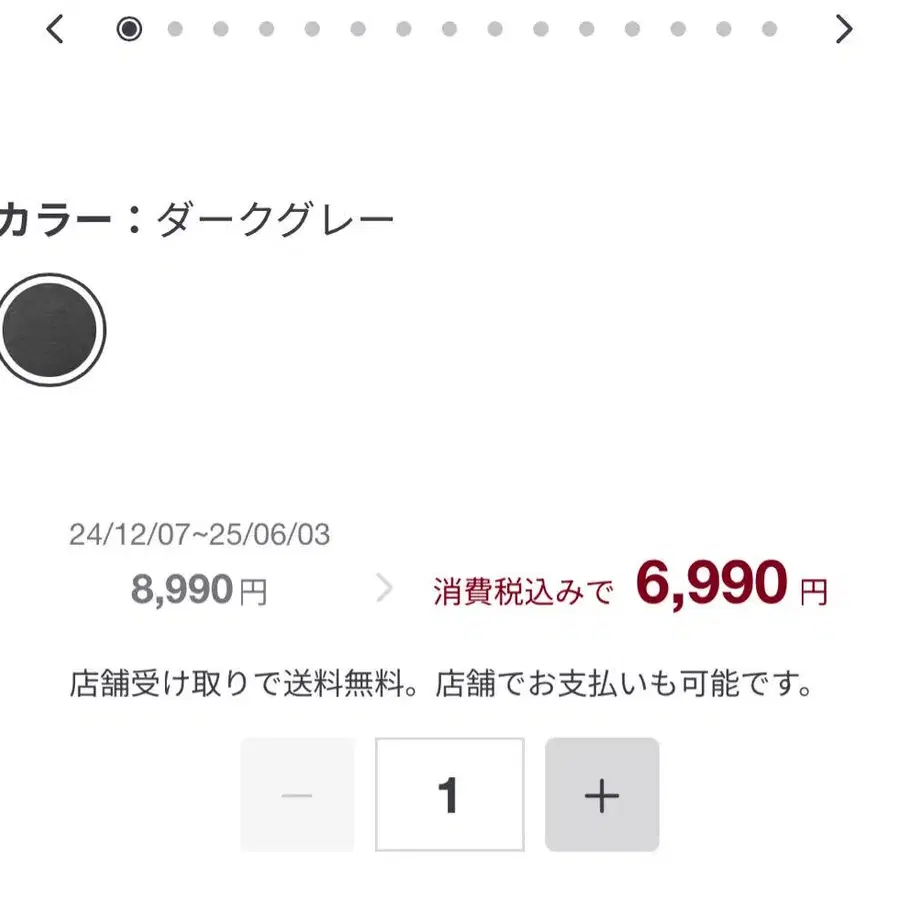This screenshot has height=900, width=900.
Task: Select the fourth pagination dot
Action: coord(266,29)
